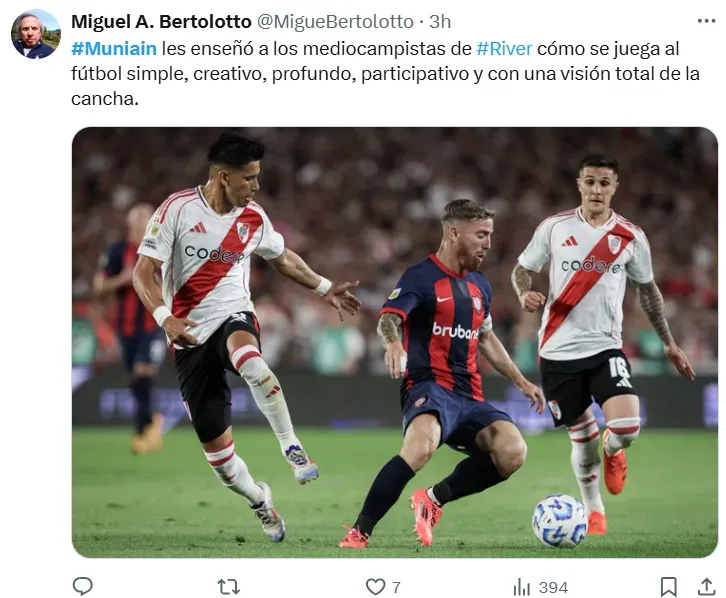The image size is (726, 598).
Task: Click the 7 likes count
Action: (396, 587)
